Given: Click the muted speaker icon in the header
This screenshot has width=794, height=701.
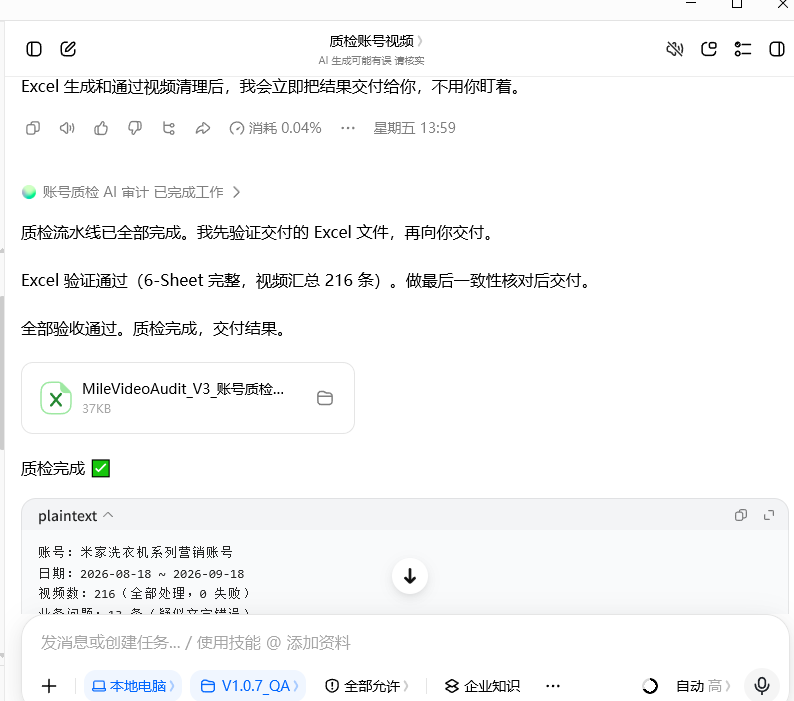Looking at the screenshot, I should click(x=674, y=49).
